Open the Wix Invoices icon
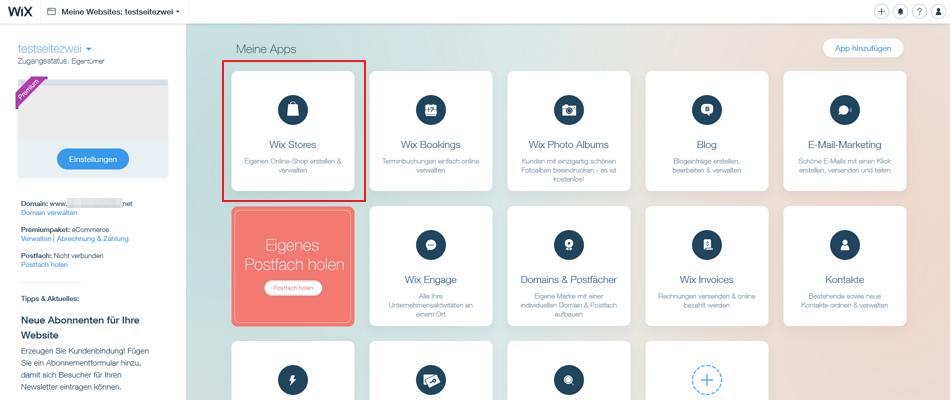 (707, 244)
